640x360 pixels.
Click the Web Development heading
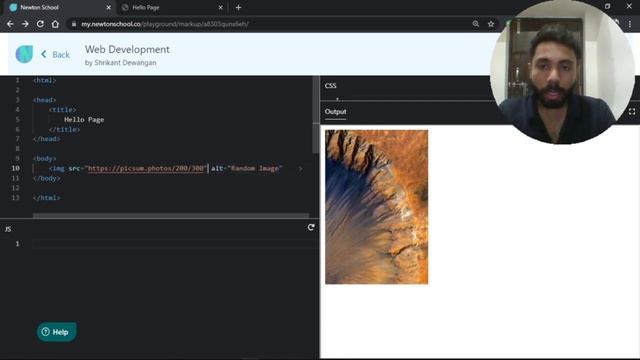pos(127,49)
